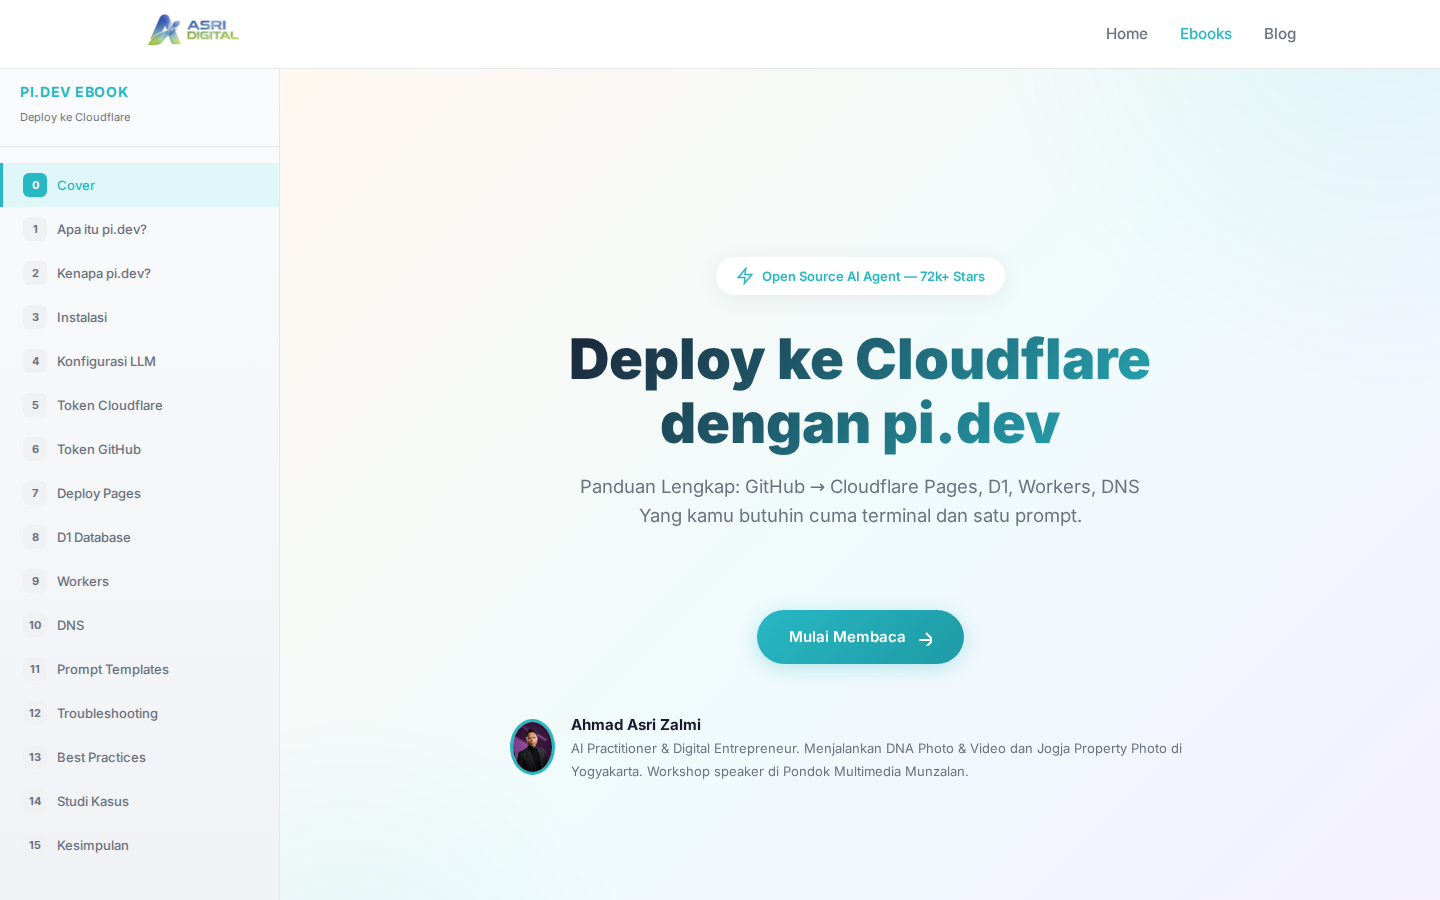The width and height of the screenshot is (1440, 900).
Task: Click the chapter 9 number badge
Action: pos(35,581)
